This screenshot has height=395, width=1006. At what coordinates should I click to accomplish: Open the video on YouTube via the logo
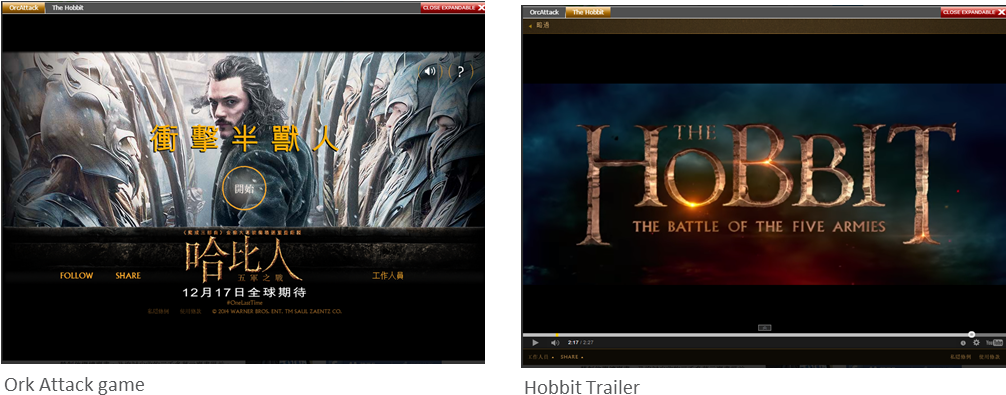pos(994,343)
